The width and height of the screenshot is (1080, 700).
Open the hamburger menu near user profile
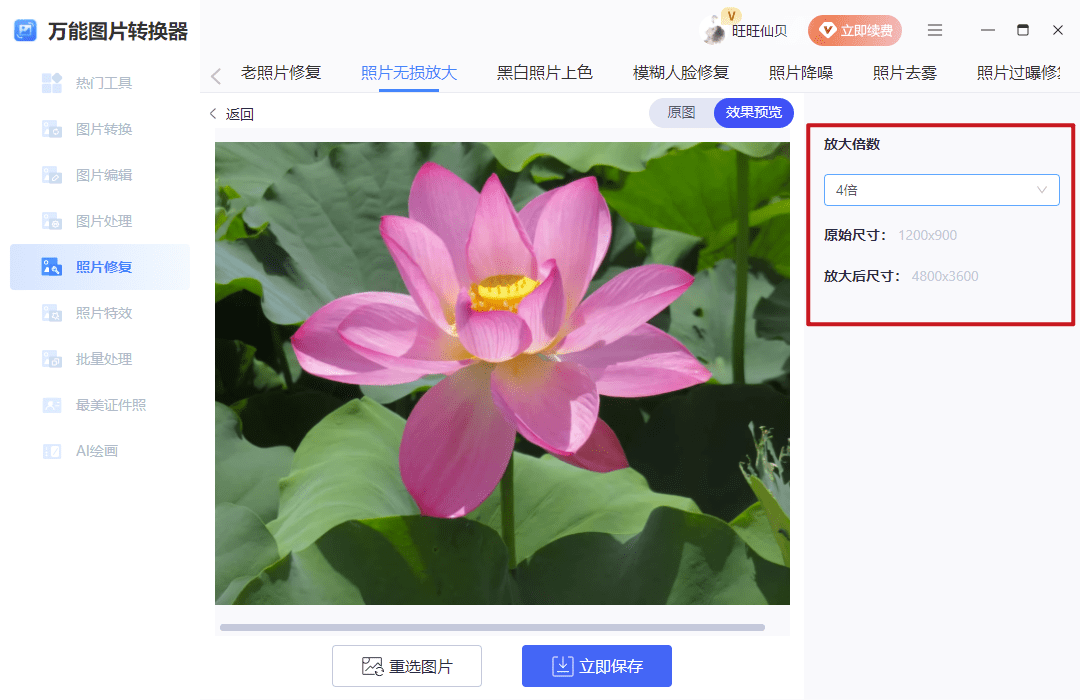(x=935, y=30)
